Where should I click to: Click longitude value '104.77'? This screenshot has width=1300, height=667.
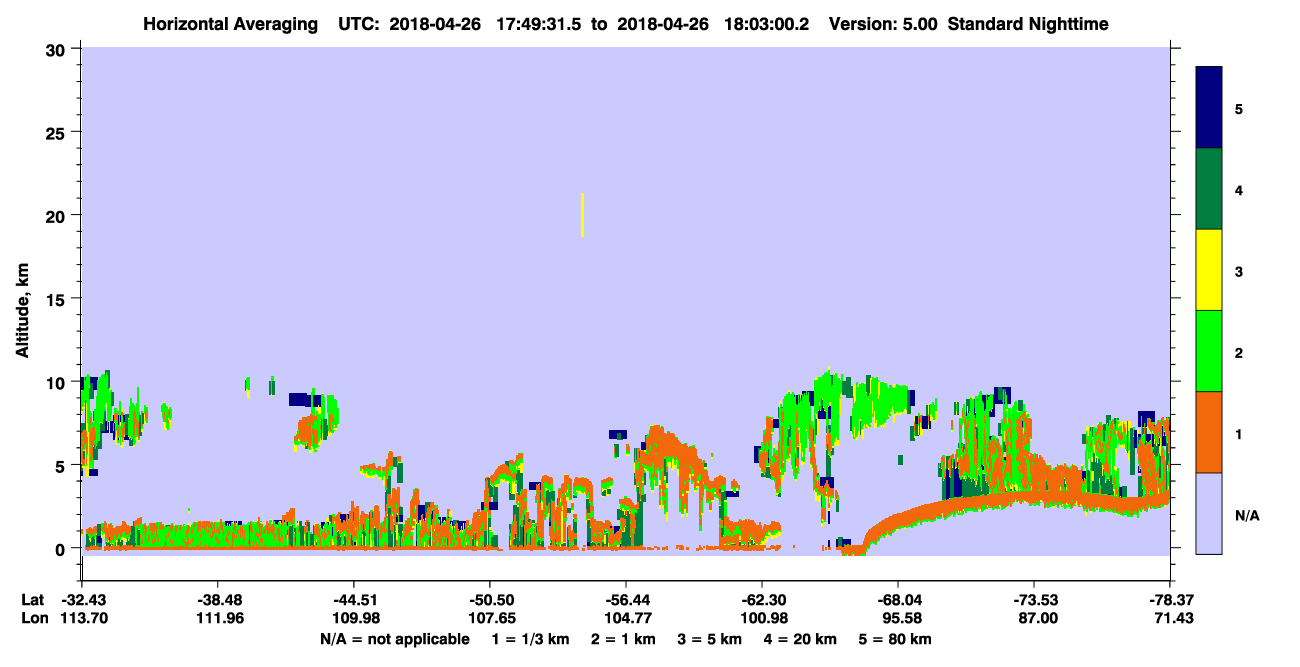pos(625,619)
